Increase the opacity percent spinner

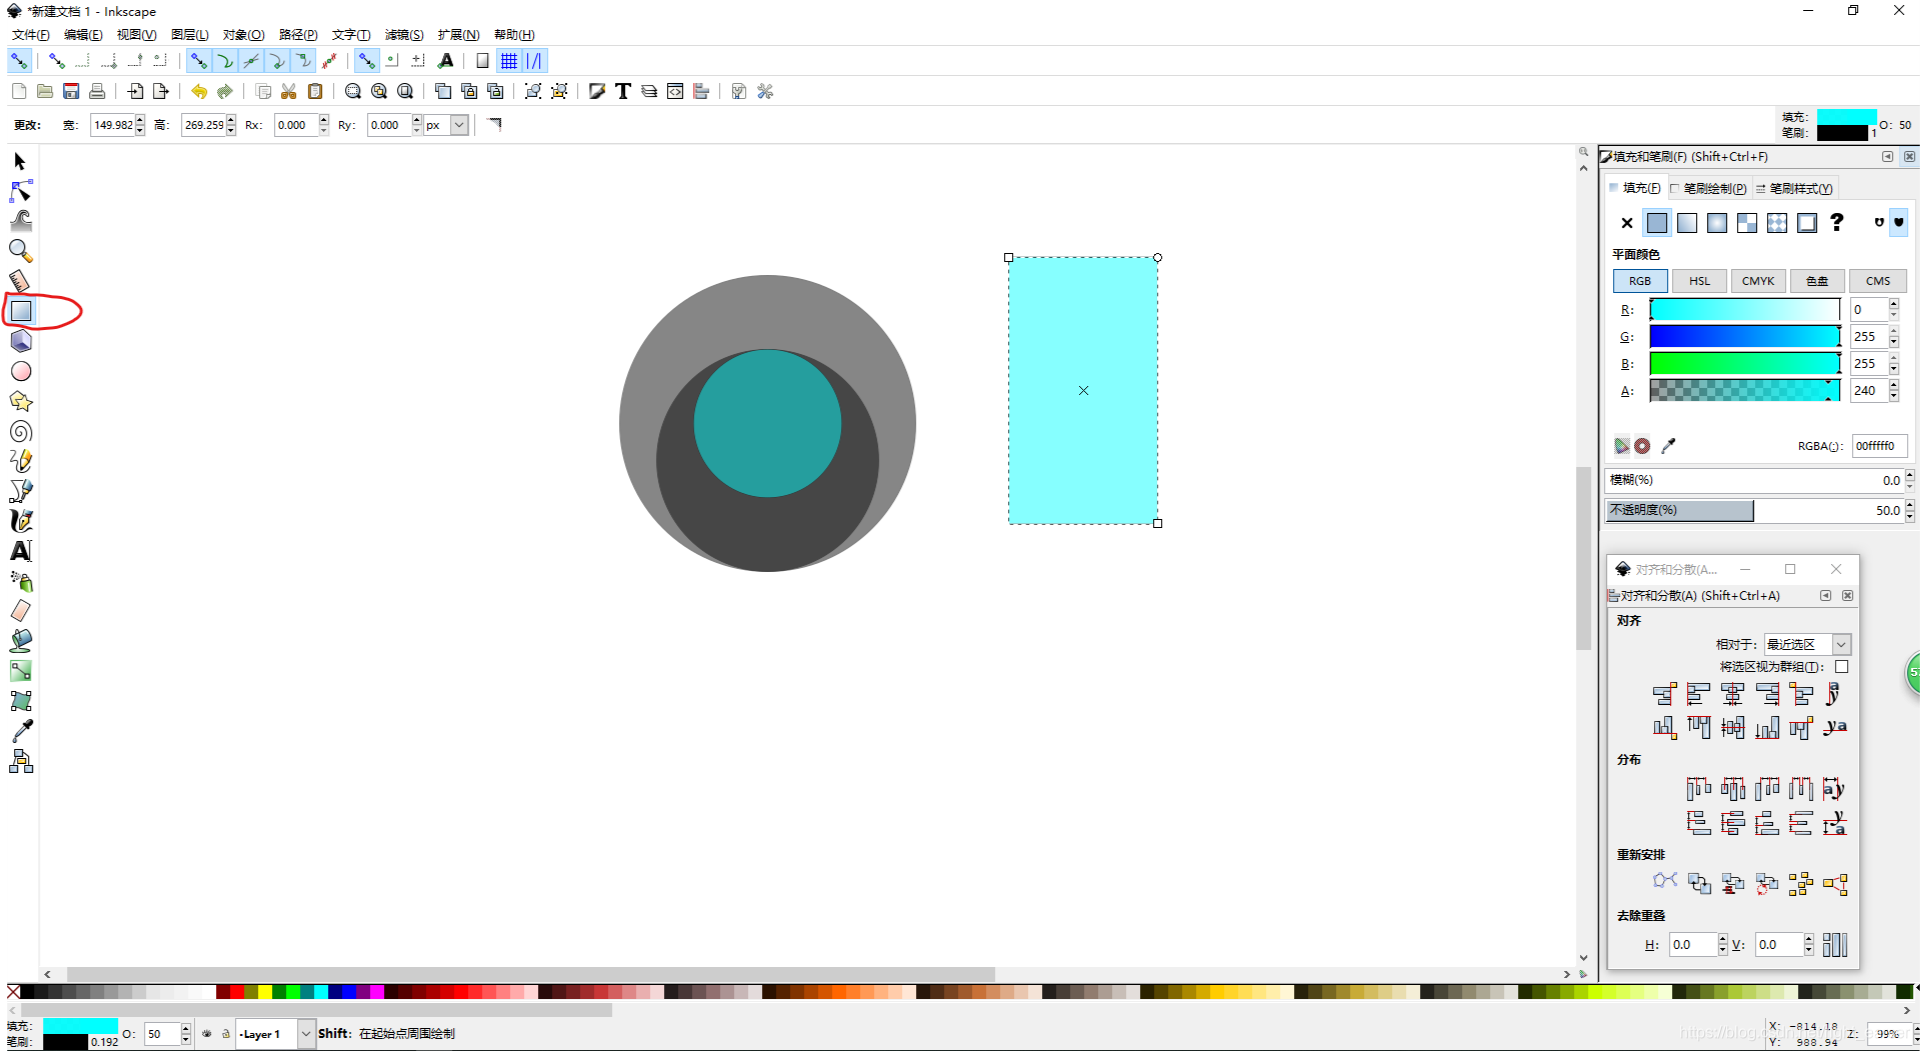[x=1909, y=505]
